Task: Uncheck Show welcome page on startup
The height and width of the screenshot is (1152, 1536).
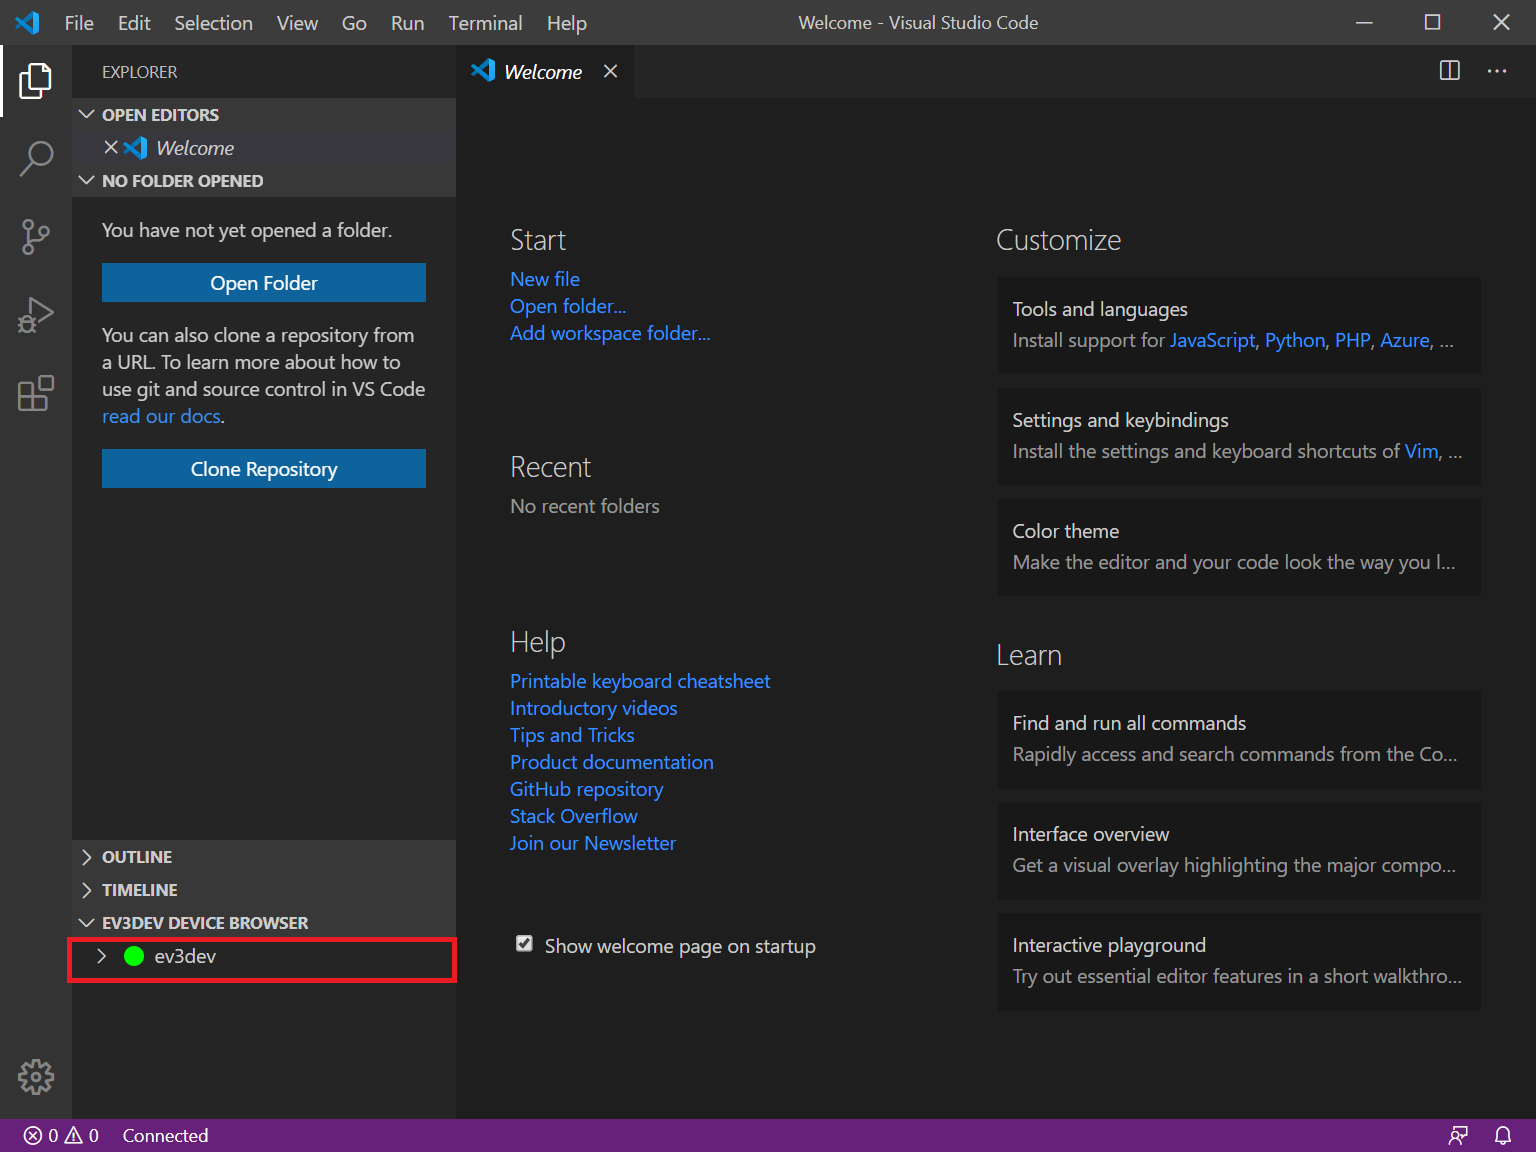Action: click(524, 943)
